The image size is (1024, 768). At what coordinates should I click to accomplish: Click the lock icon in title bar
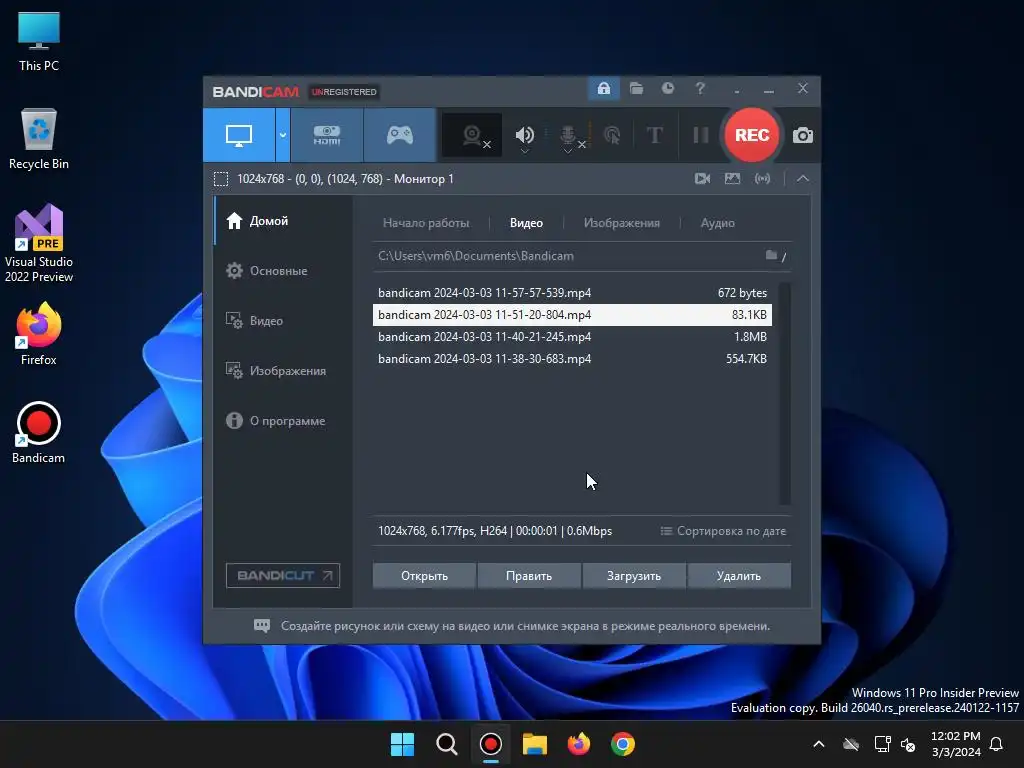[603, 88]
